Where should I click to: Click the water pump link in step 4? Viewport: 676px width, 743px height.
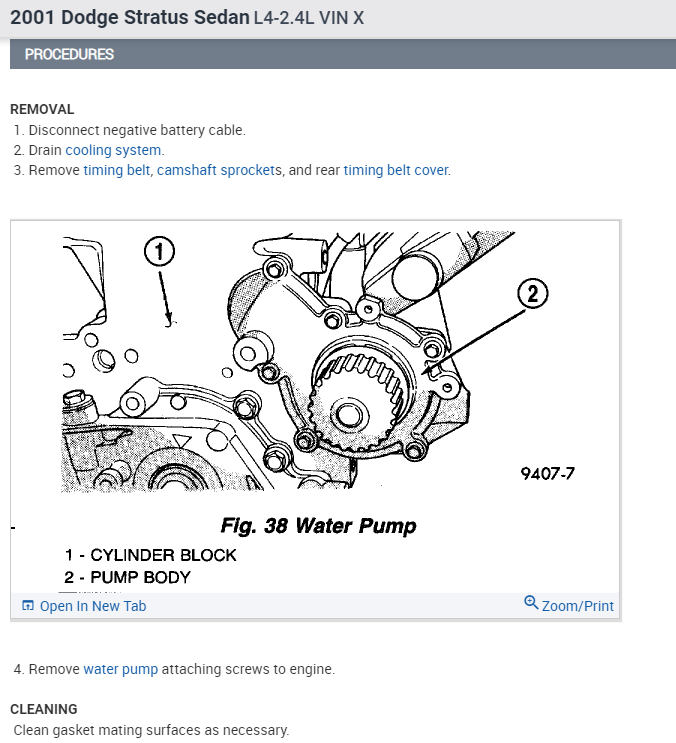tap(121, 669)
